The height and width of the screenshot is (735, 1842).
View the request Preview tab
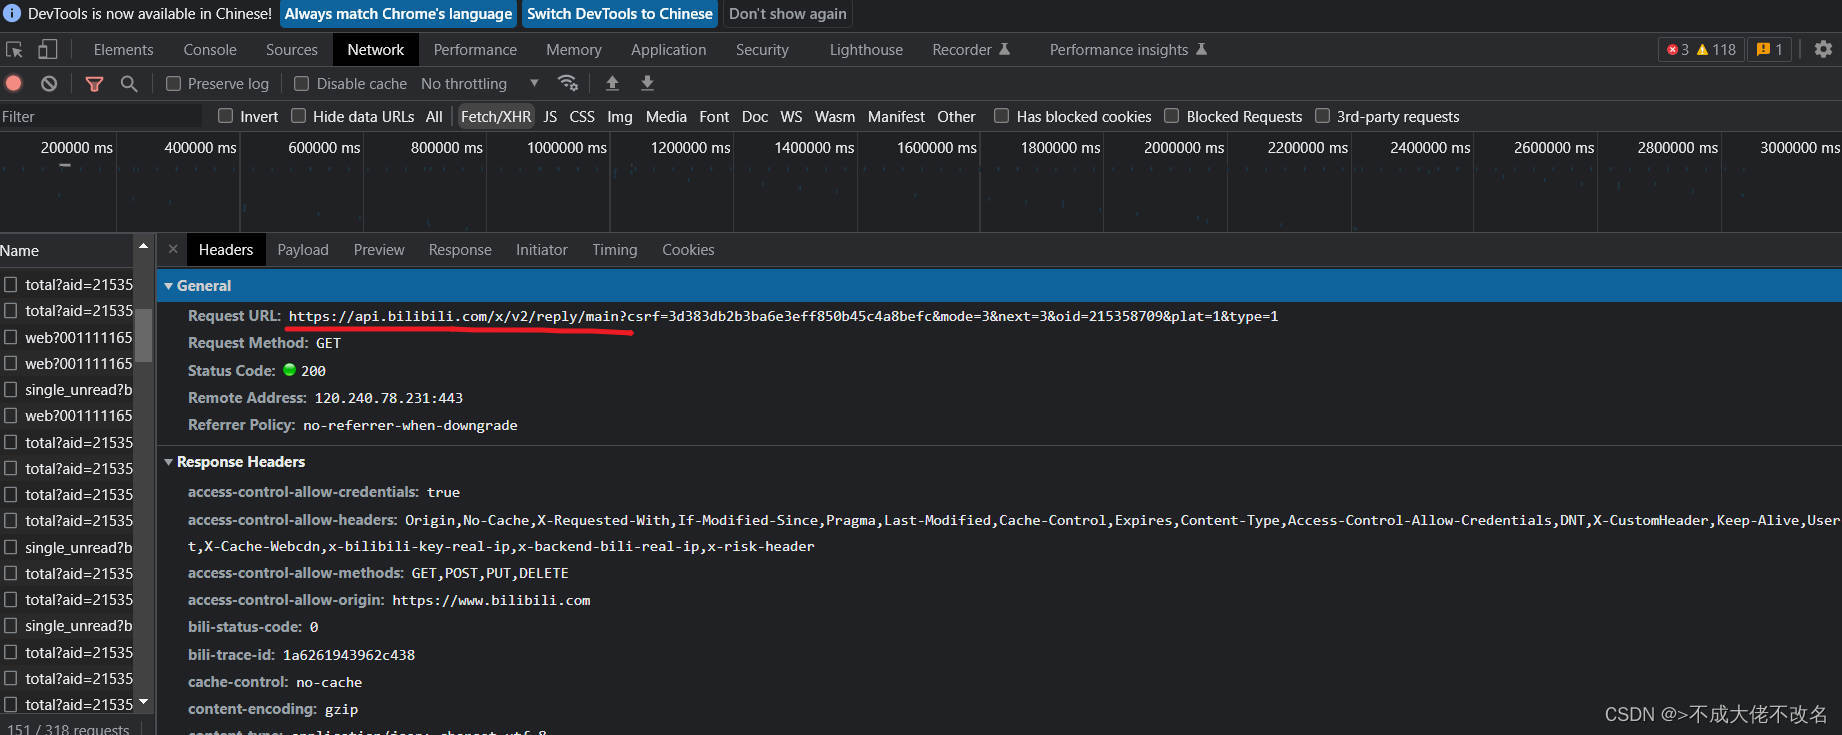379,250
